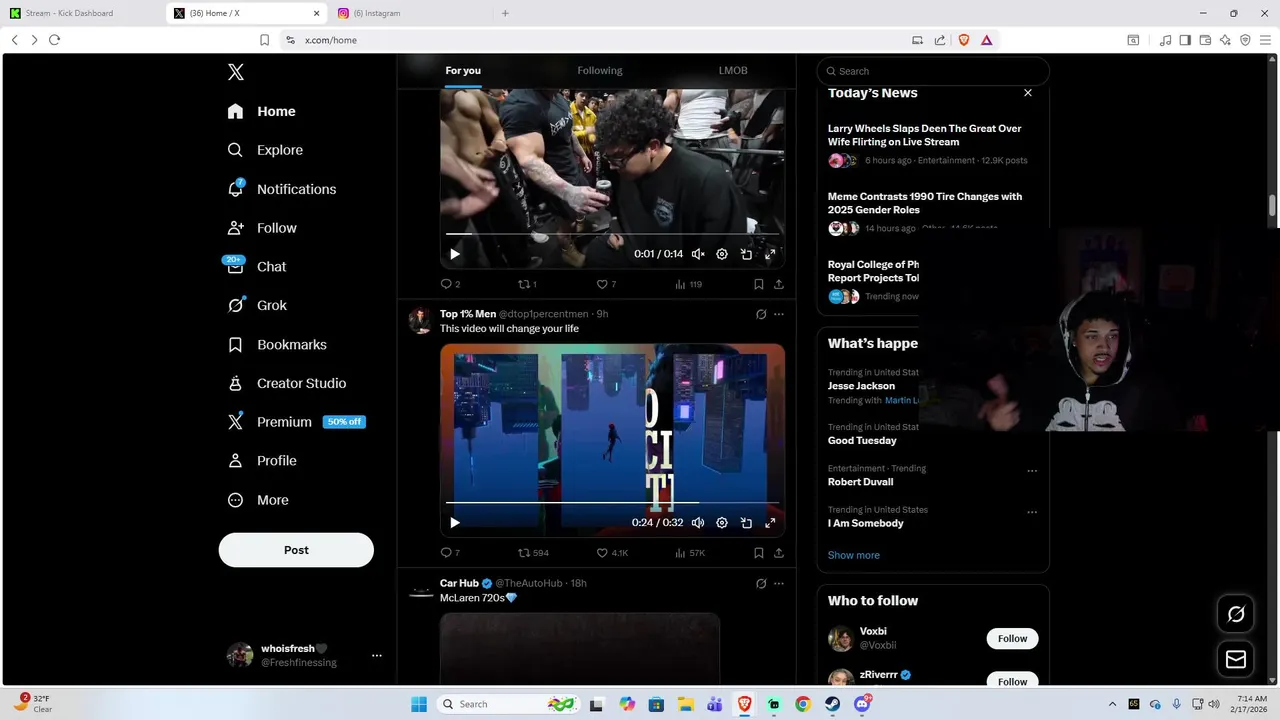This screenshot has width=1280, height=720.
Task: Toggle Brave sidebar panel
Action: coord(1185,40)
